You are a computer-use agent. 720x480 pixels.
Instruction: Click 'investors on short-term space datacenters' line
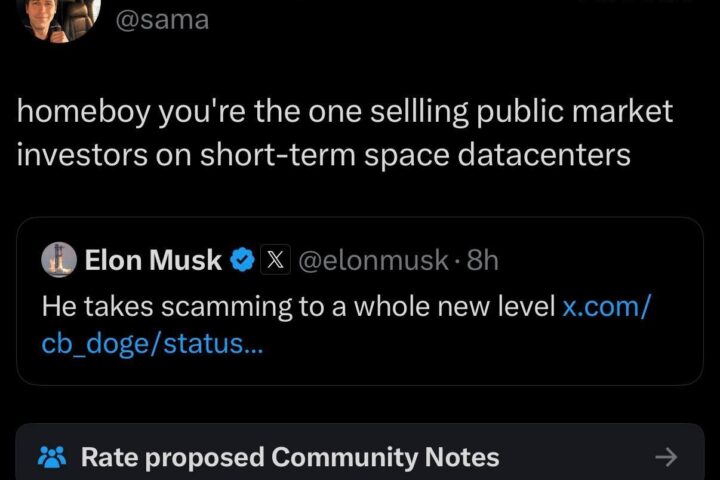[x=324, y=155]
